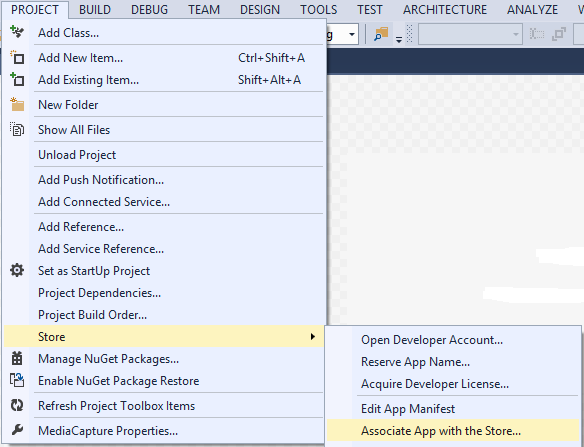Image resolution: width=584 pixels, height=447 pixels.
Task: Open the TEST menu
Action: pos(370,9)
